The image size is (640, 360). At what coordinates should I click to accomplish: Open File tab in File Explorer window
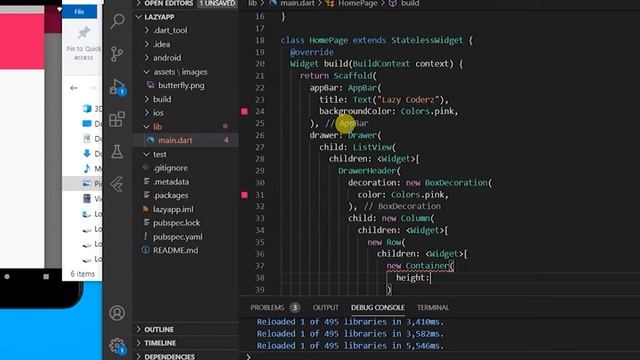point(80,12)
